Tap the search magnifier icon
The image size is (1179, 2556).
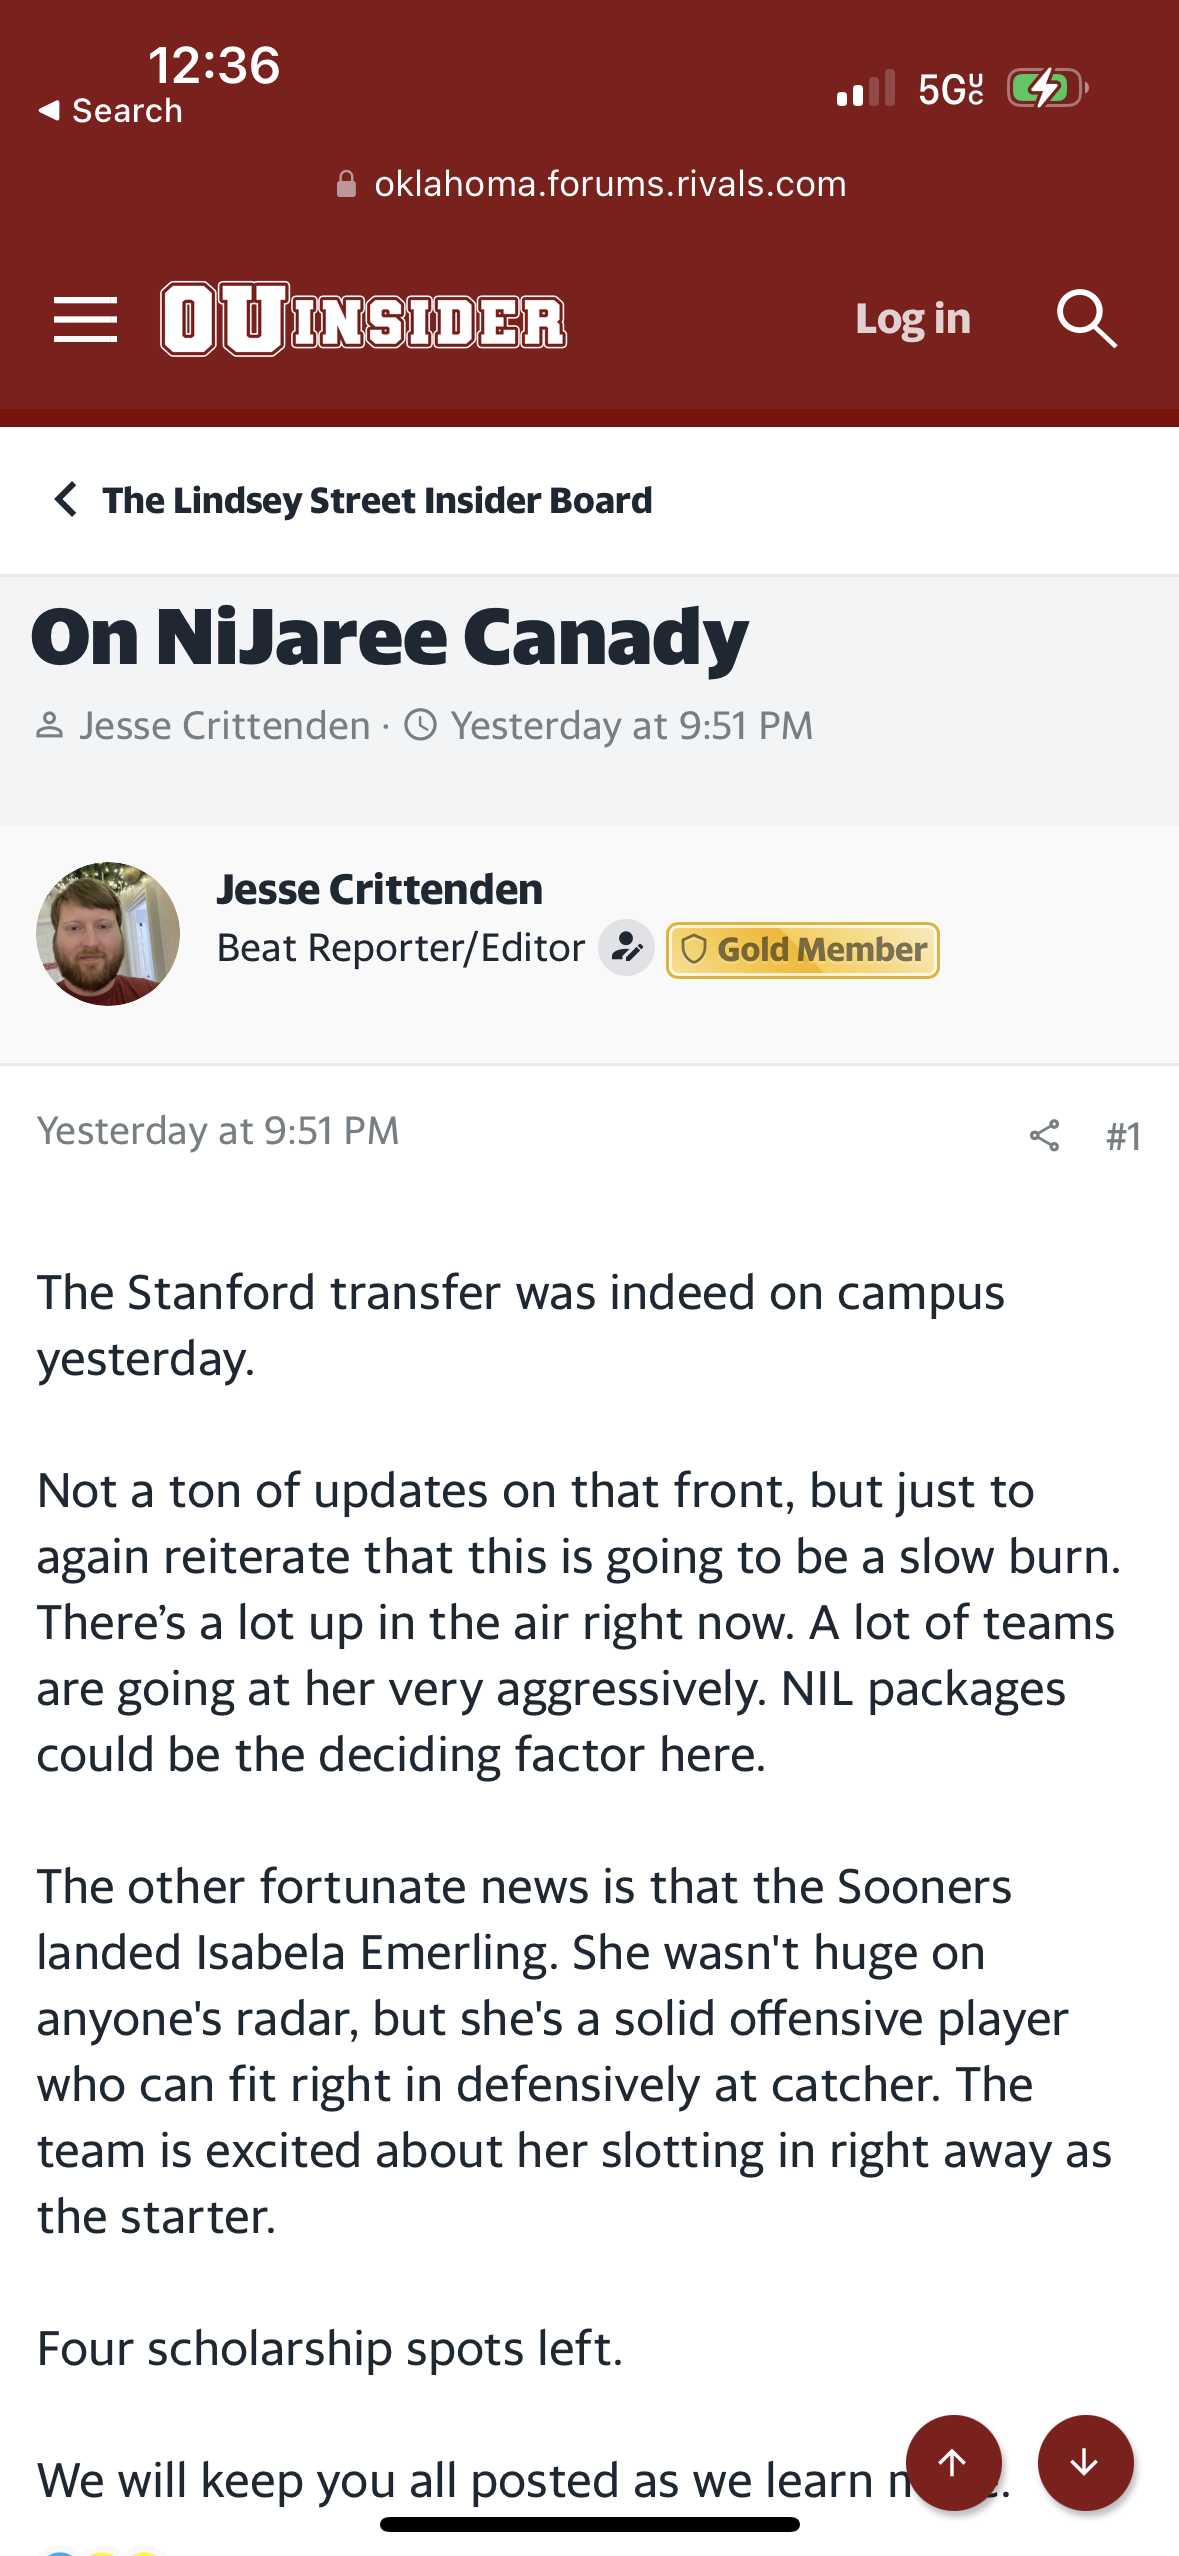coord(1086,320)
